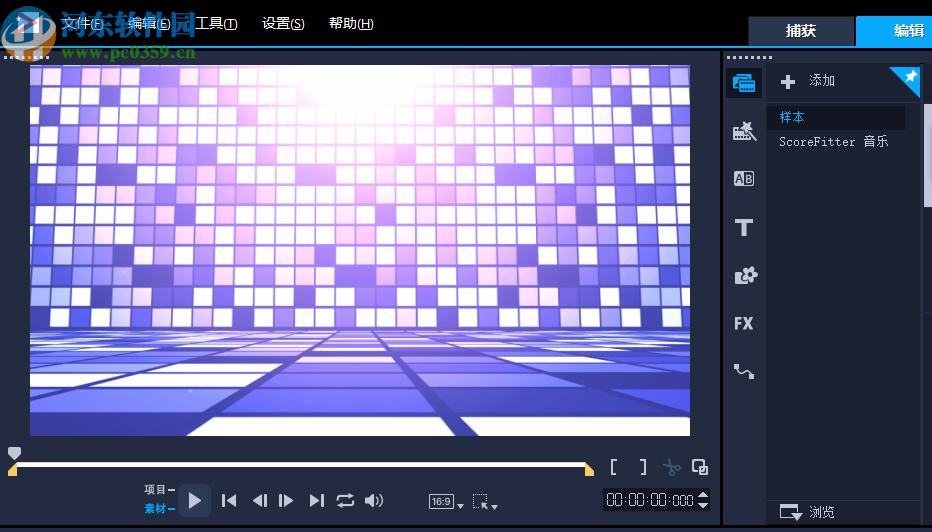Open the Title T library icon
Image resolution: width=932 pixels, height=532 pixels.
pyautogui.click(x=744, y=227)
